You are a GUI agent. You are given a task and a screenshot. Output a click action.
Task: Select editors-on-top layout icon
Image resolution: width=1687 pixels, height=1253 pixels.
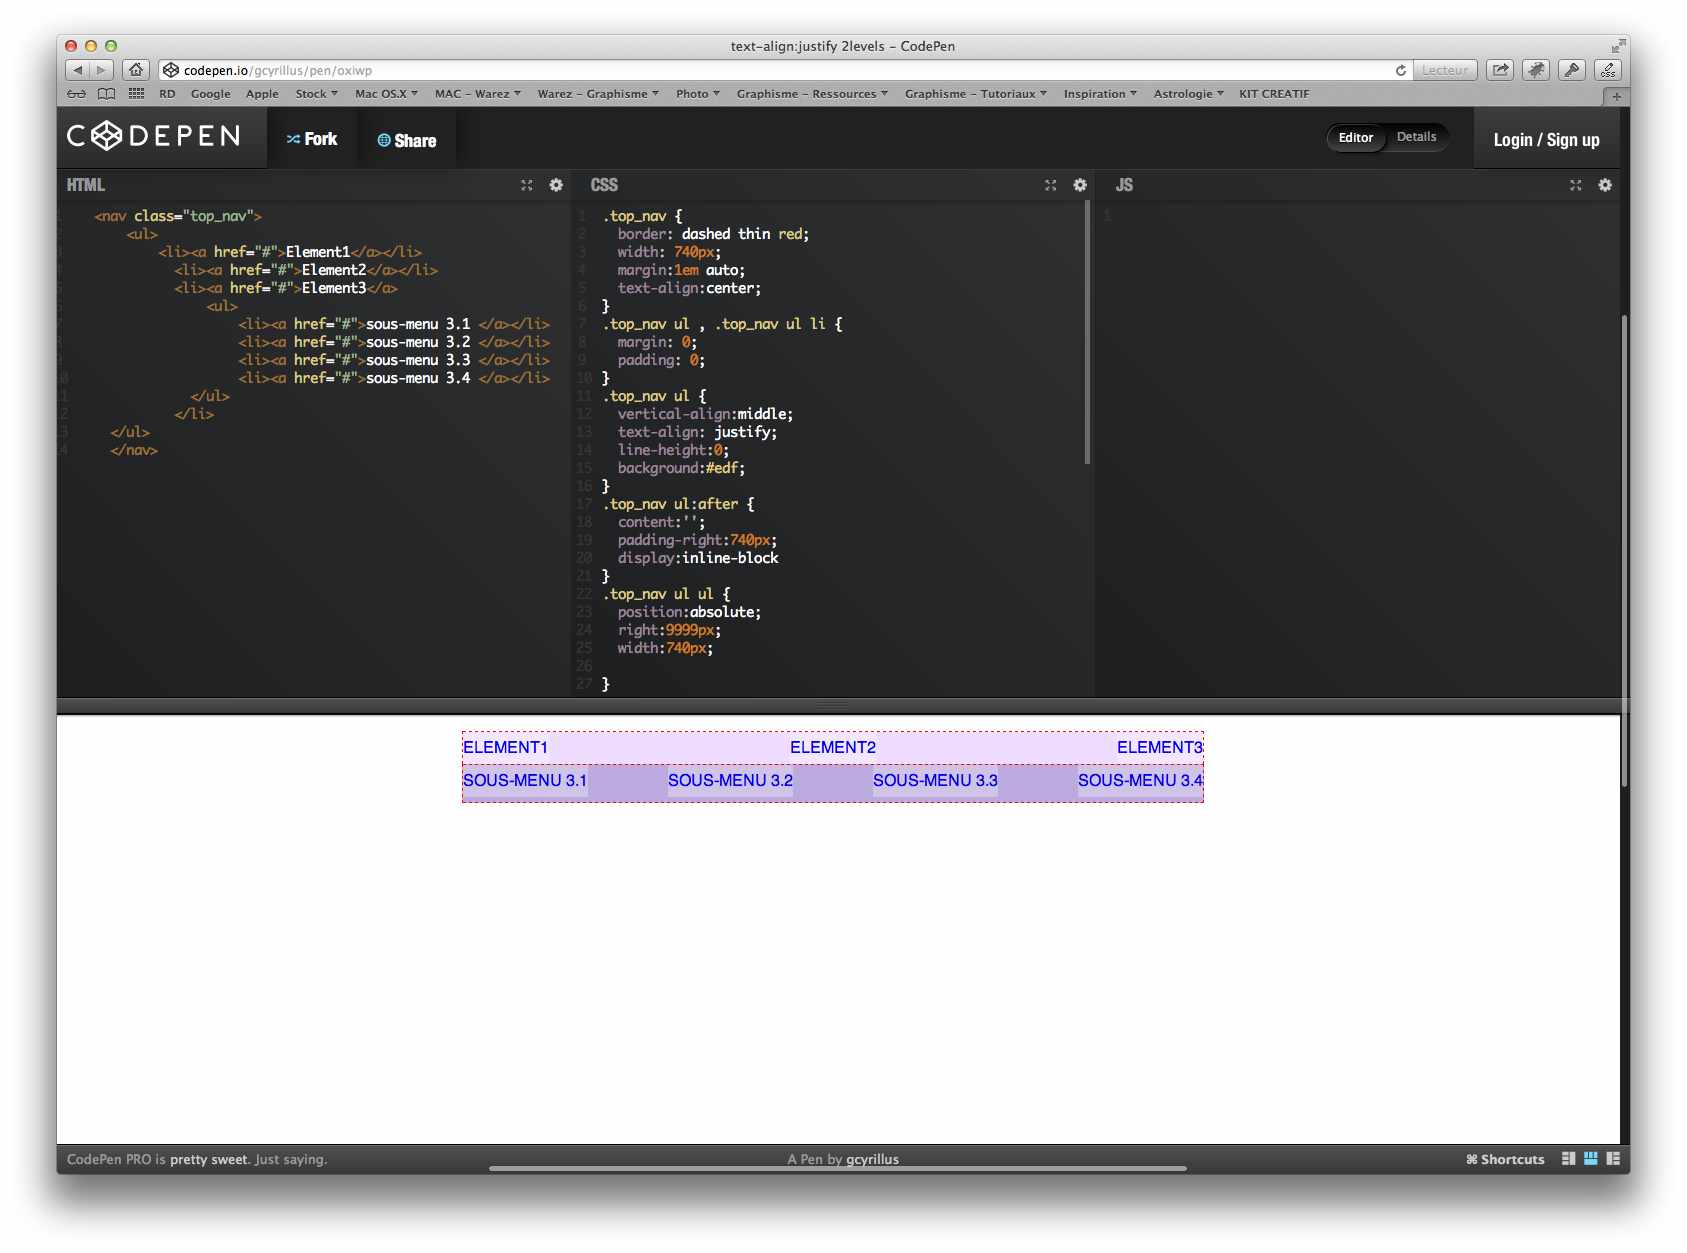pos(1590,1158)
